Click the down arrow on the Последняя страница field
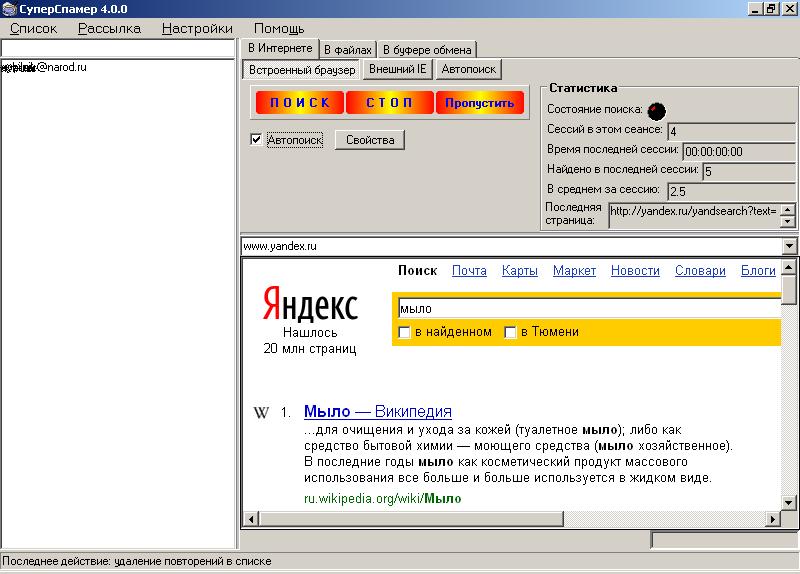Image resolution: width=800 pixels, height=574 pixels. [x=788, y=221]
